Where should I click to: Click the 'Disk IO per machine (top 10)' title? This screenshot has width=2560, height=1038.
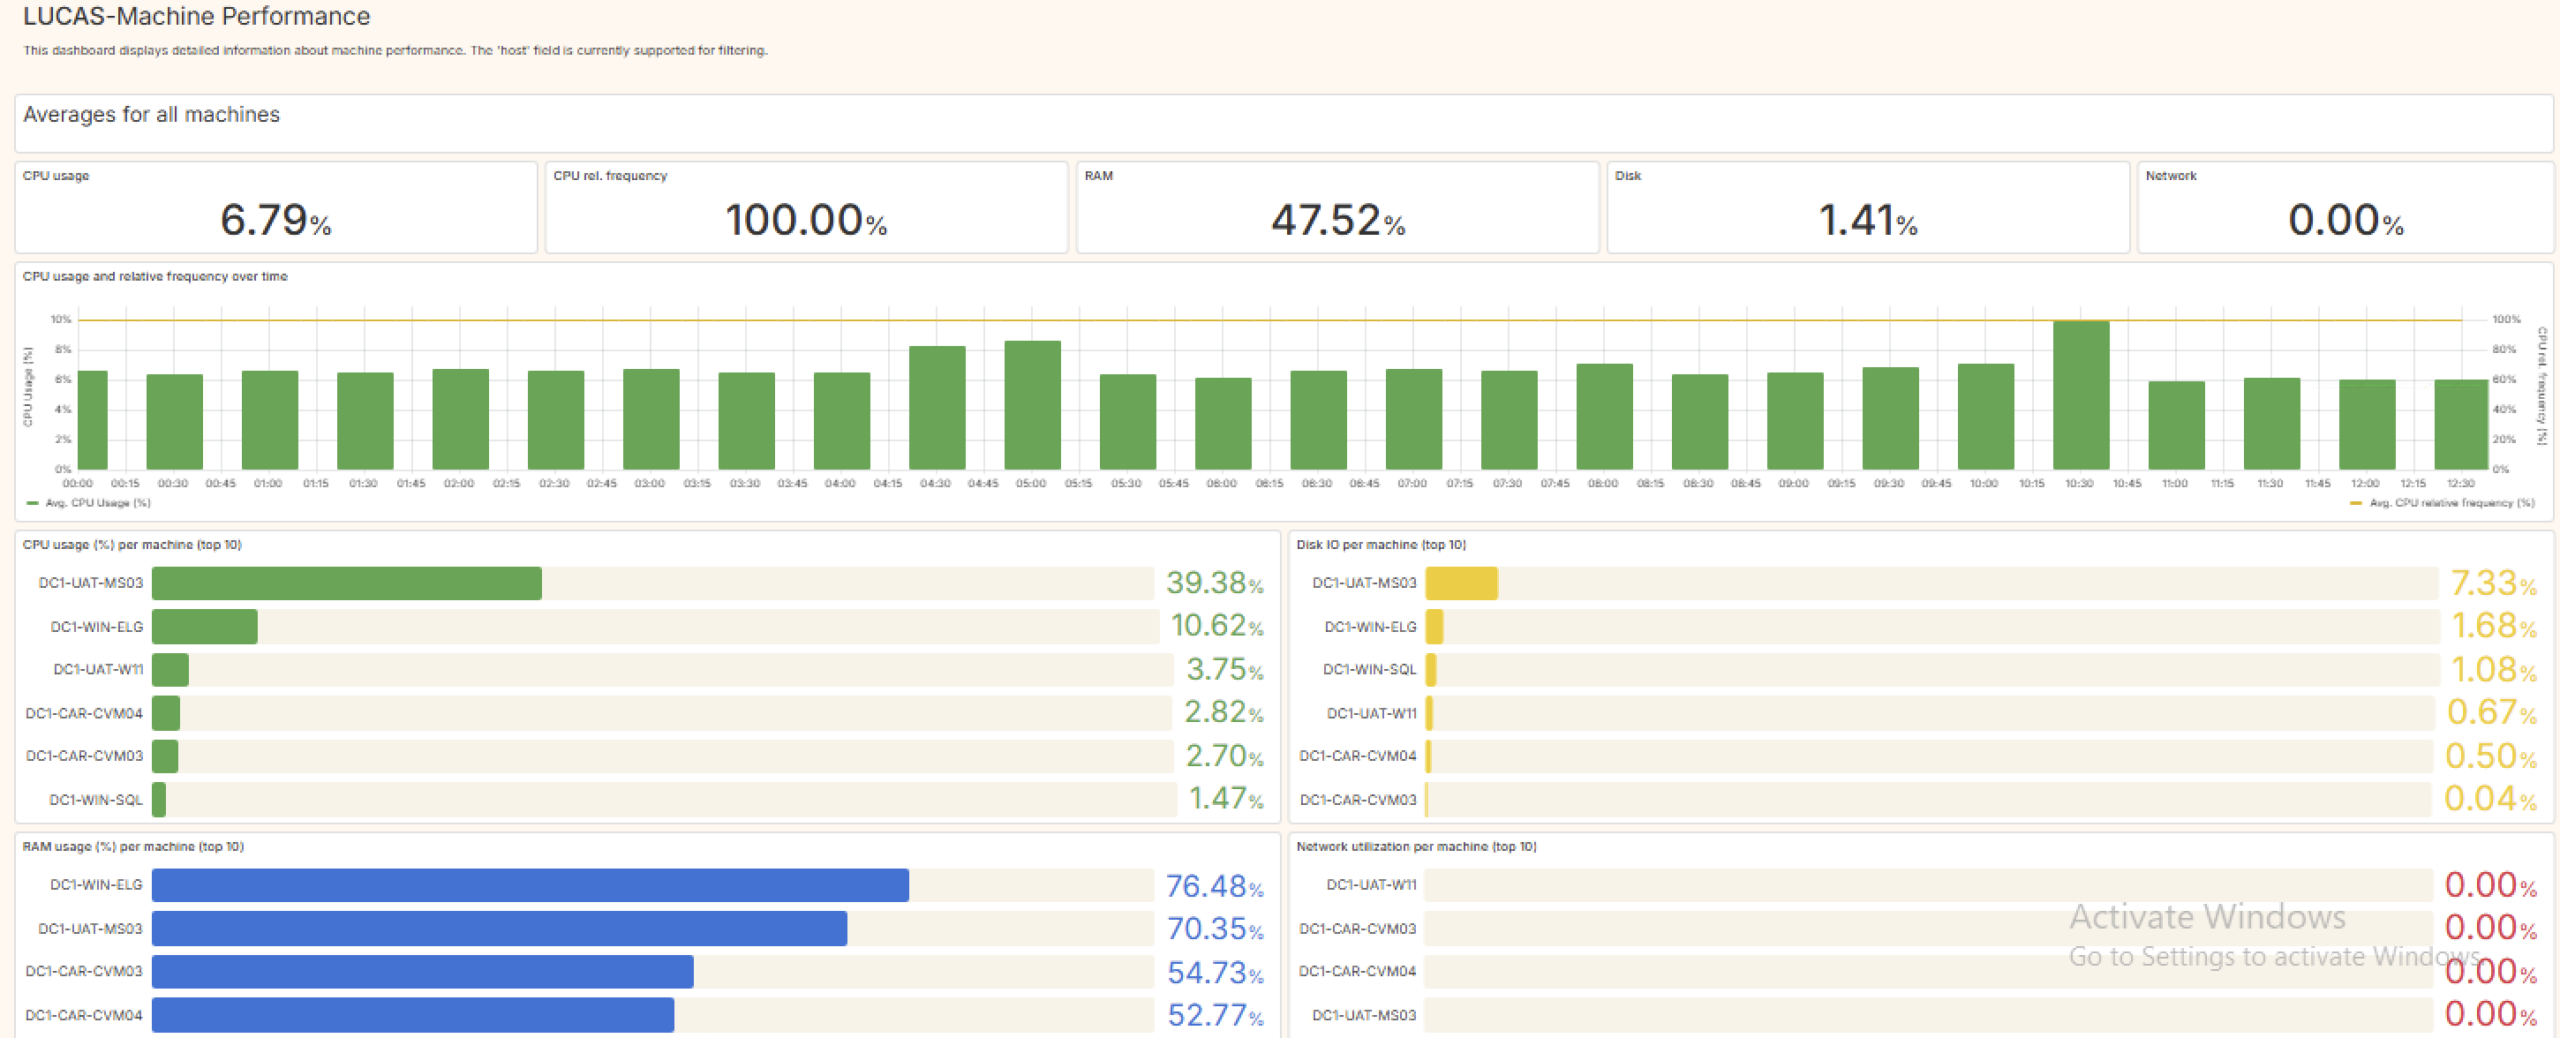pos(1381,545)
